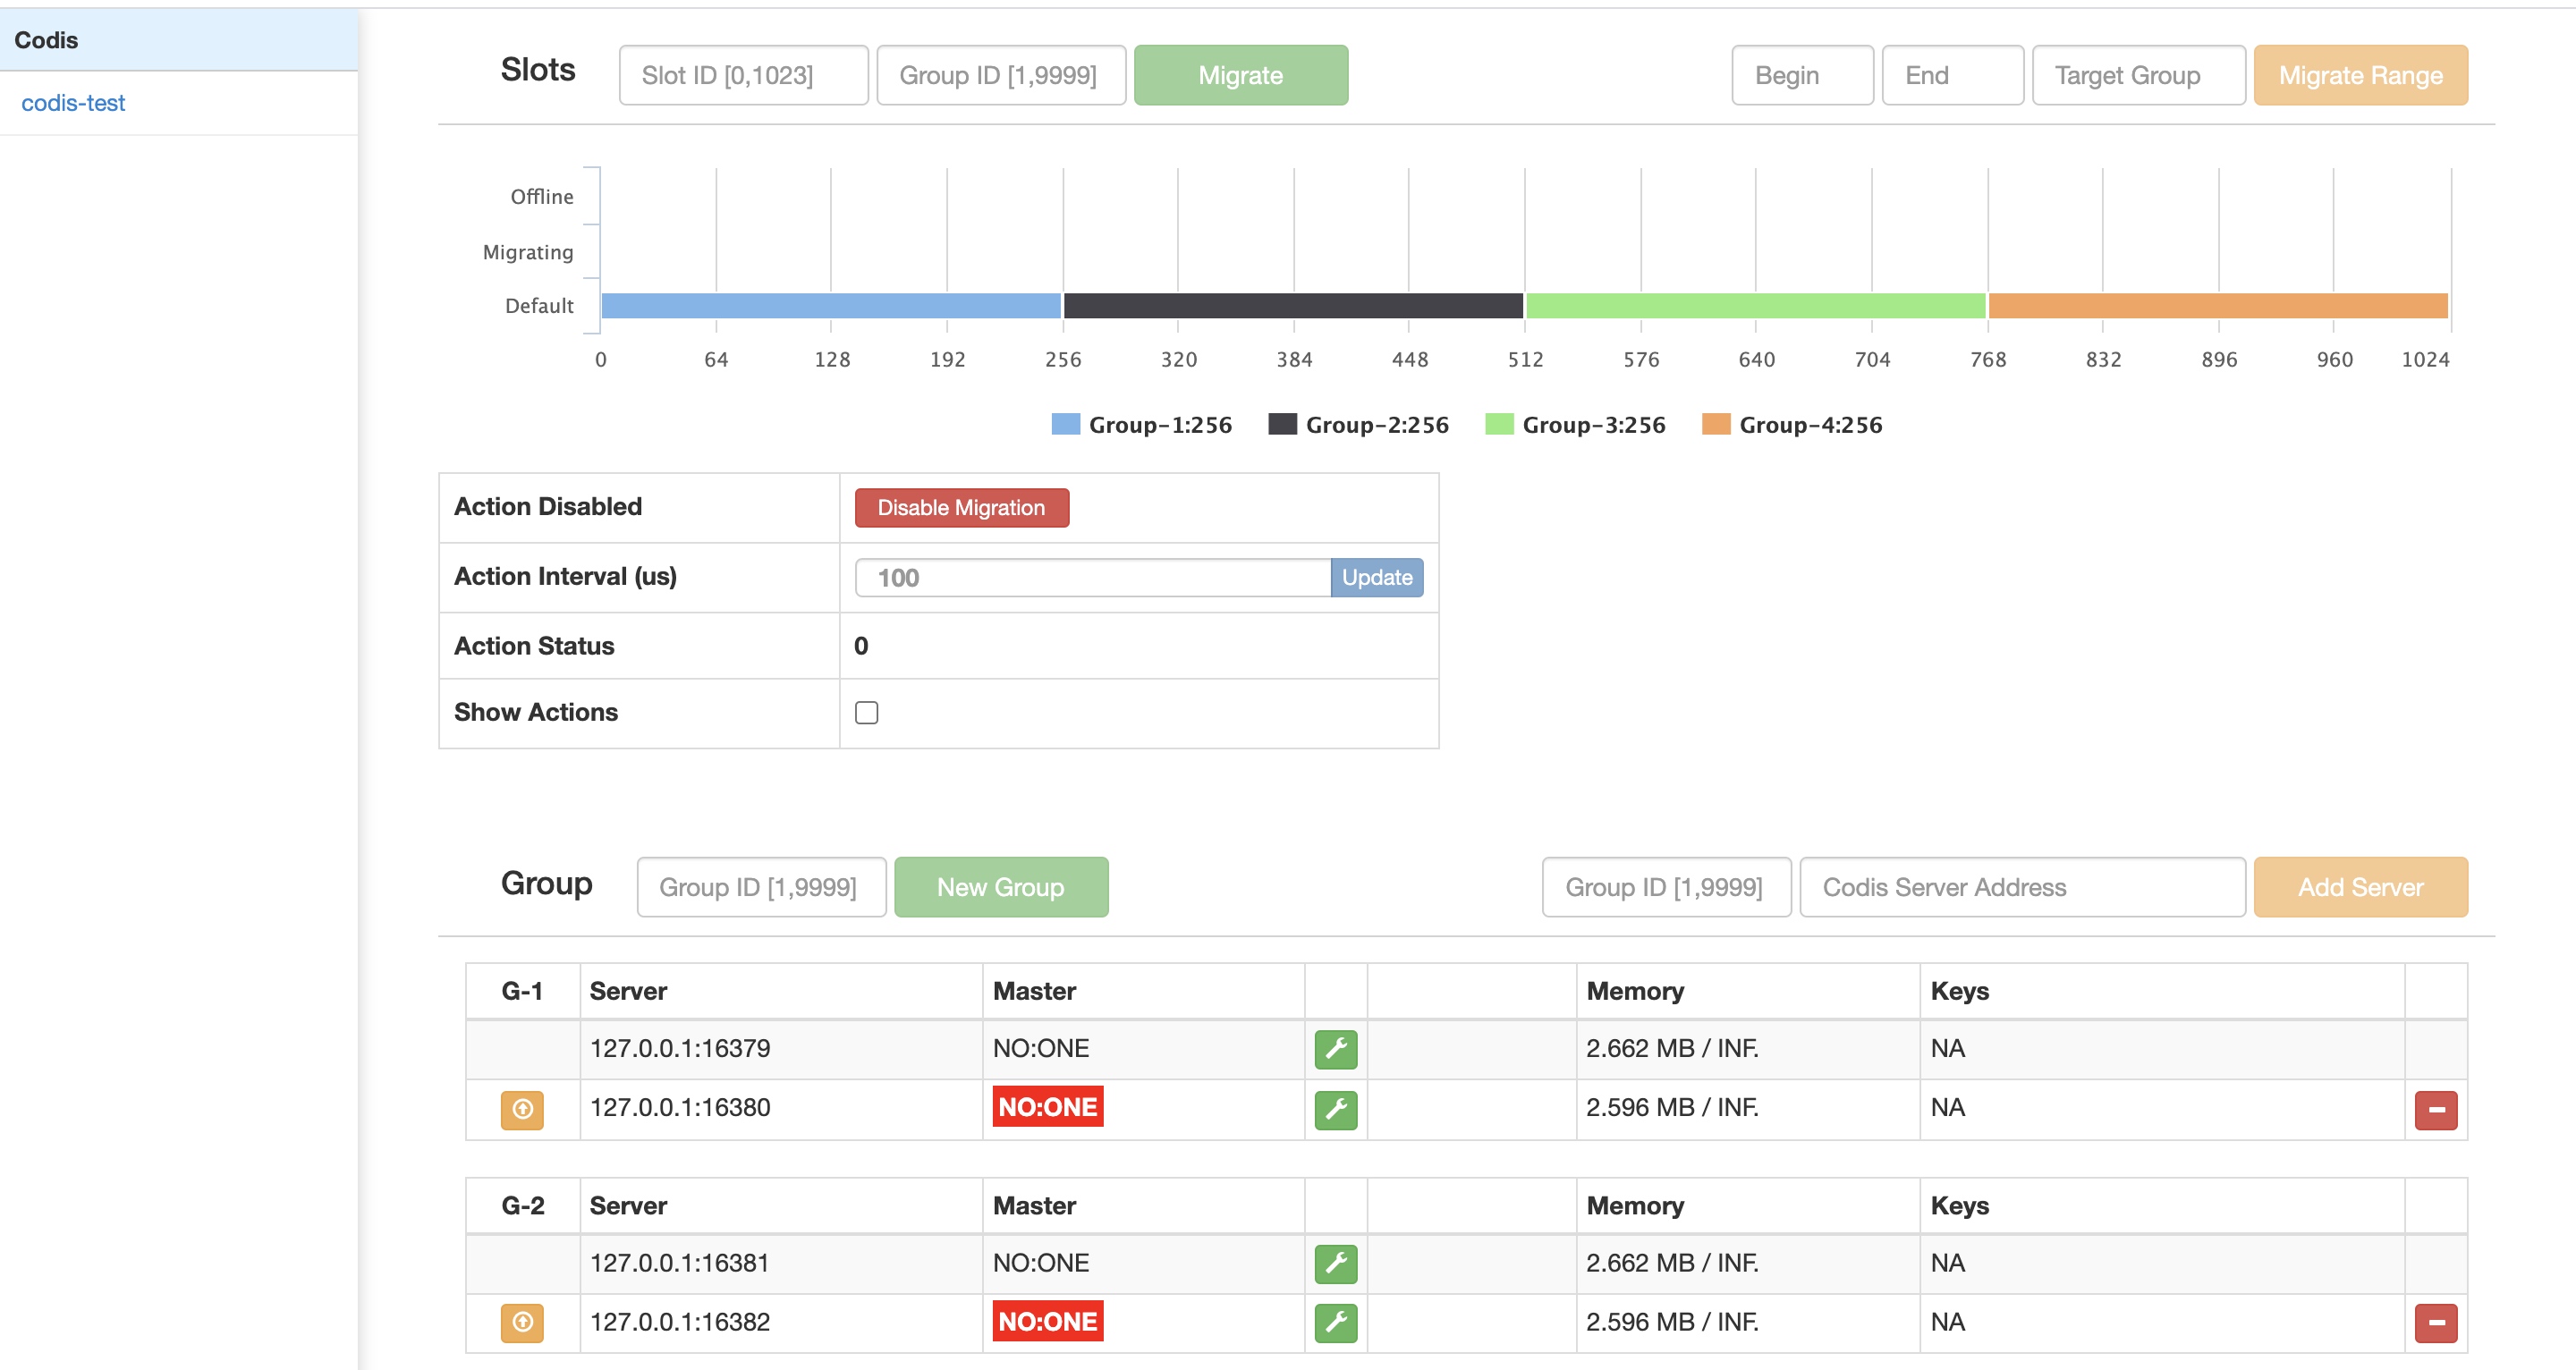Screen dimensions: 2576x1370
Task: Click wrench icon for server 127.0.0.1:16379
Action: click(x=1335, y=1049)
